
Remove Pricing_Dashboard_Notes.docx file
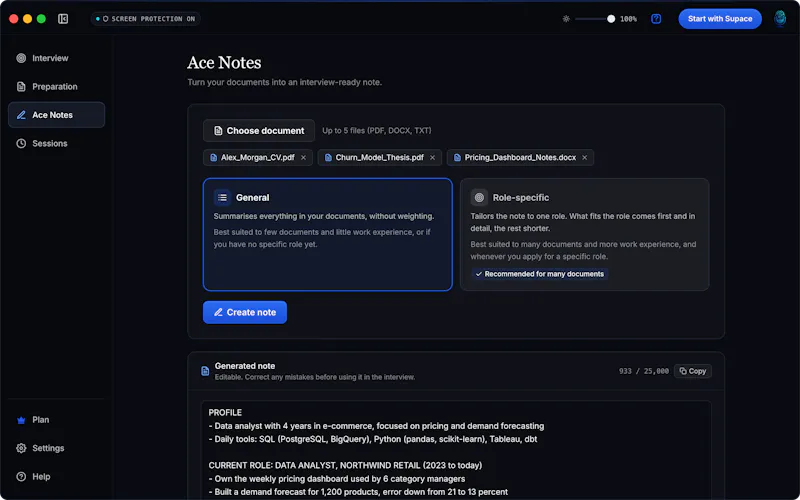pyautogui.click(x=585, y=158)
